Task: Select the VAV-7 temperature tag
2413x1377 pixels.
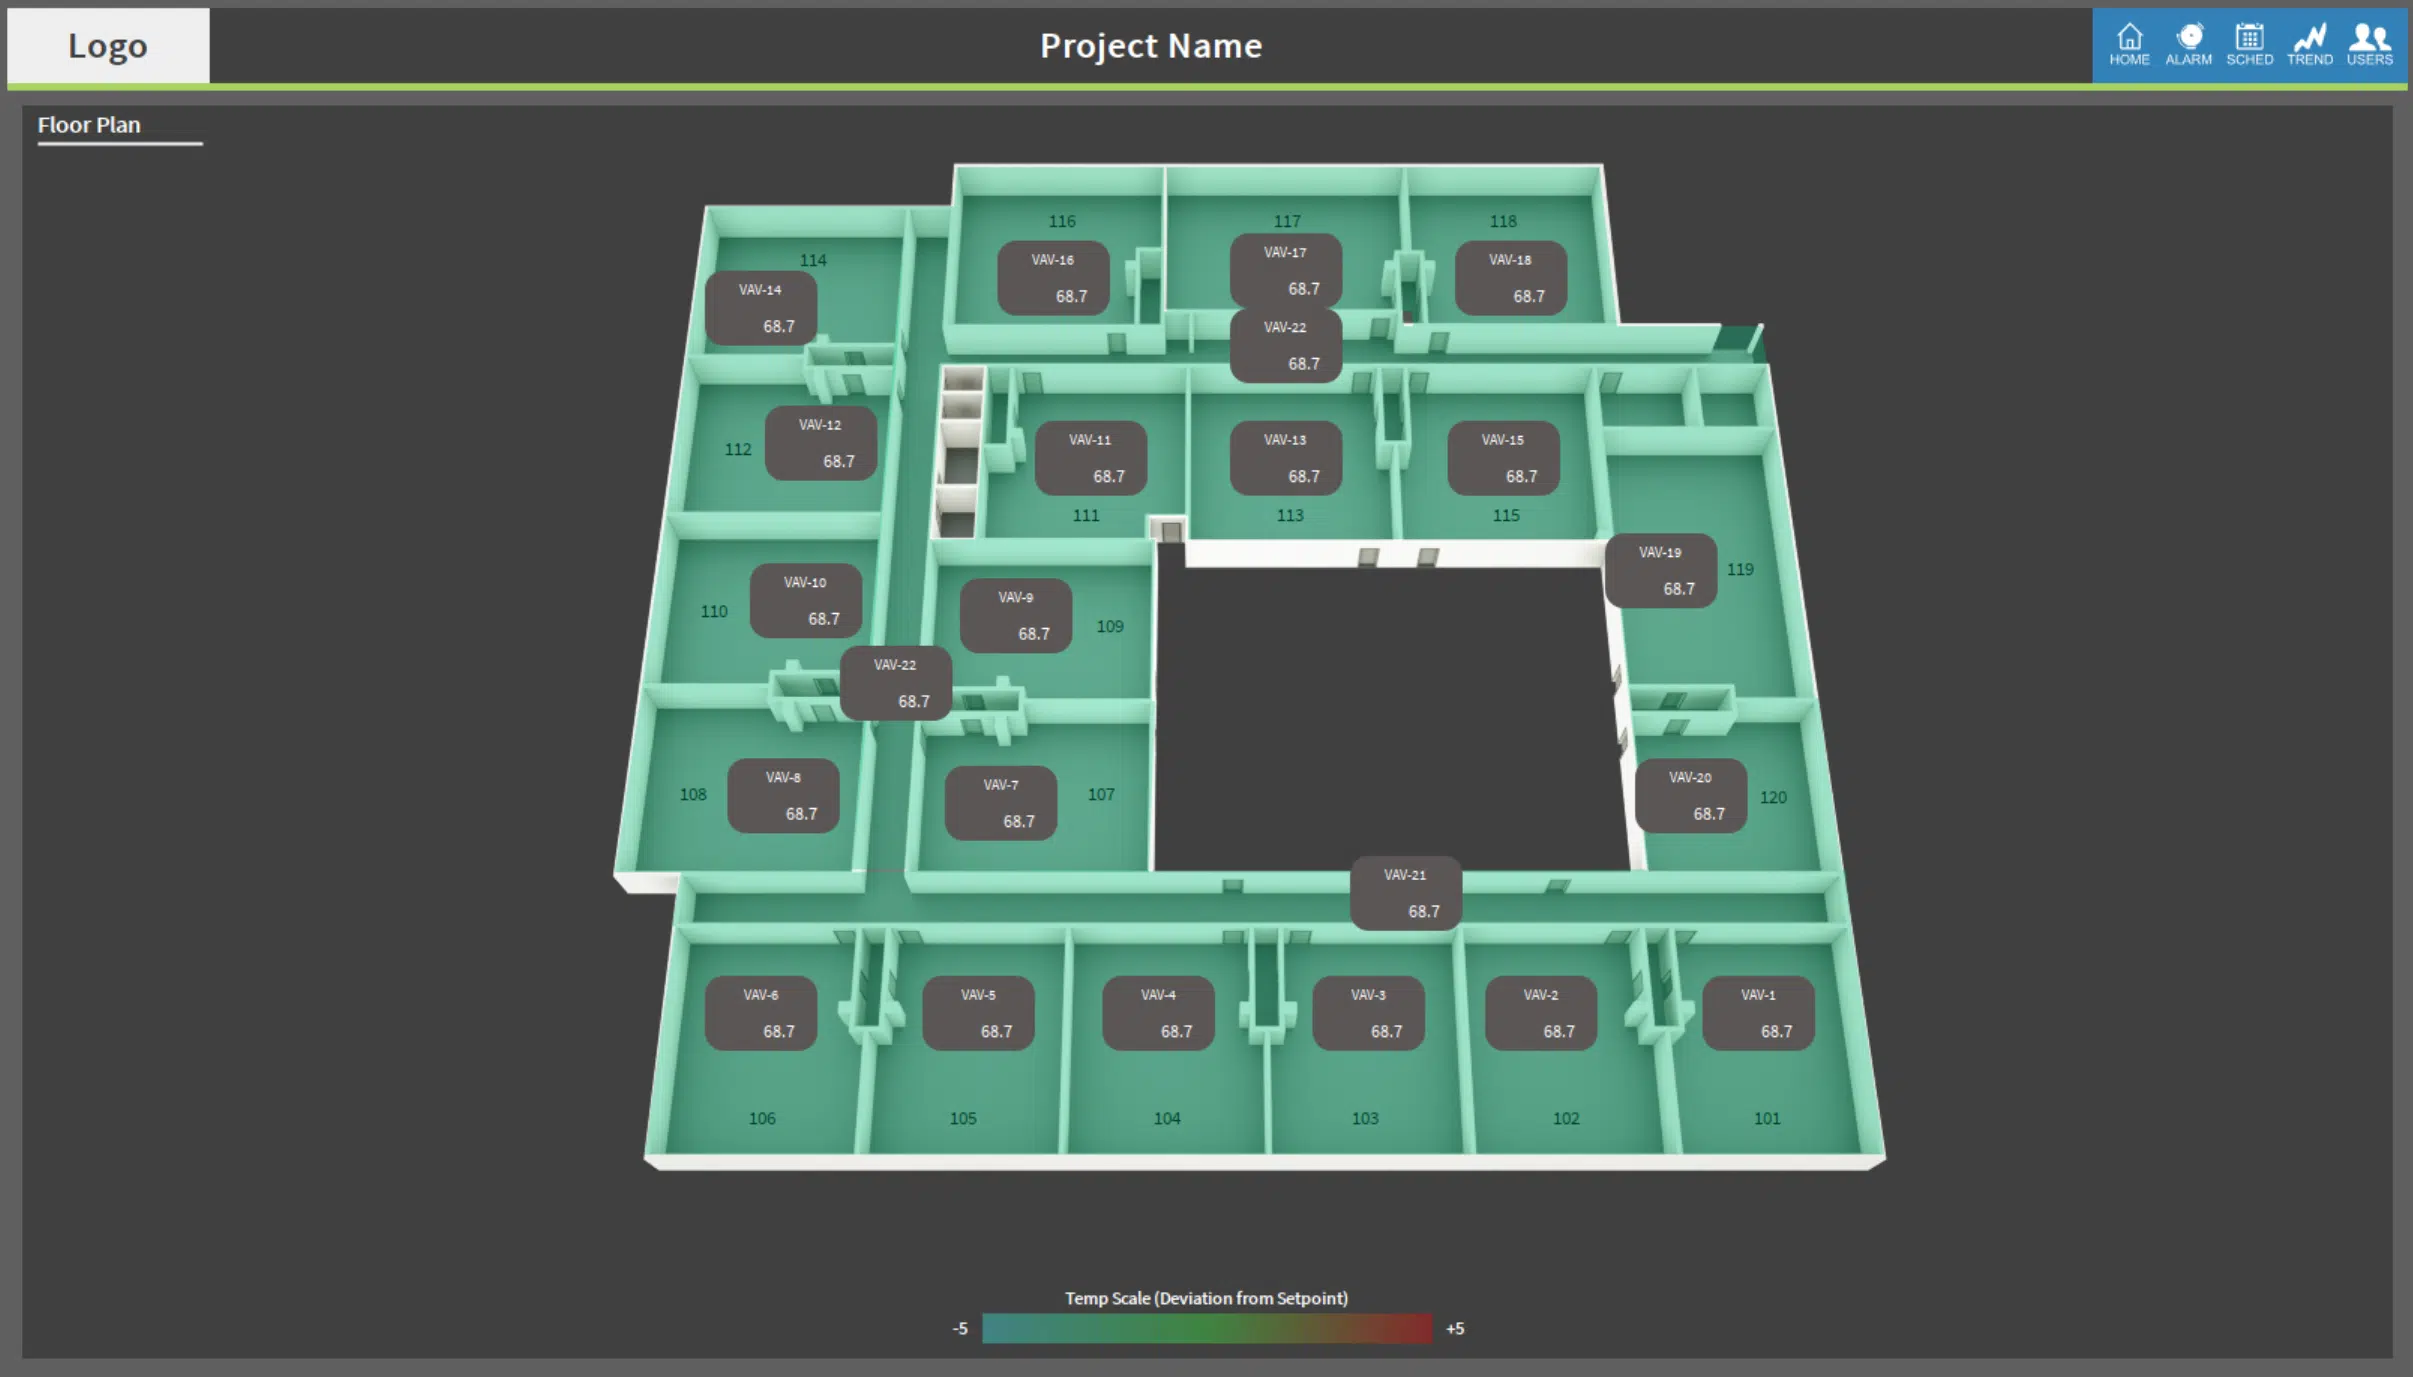Action: point(1001,802)
